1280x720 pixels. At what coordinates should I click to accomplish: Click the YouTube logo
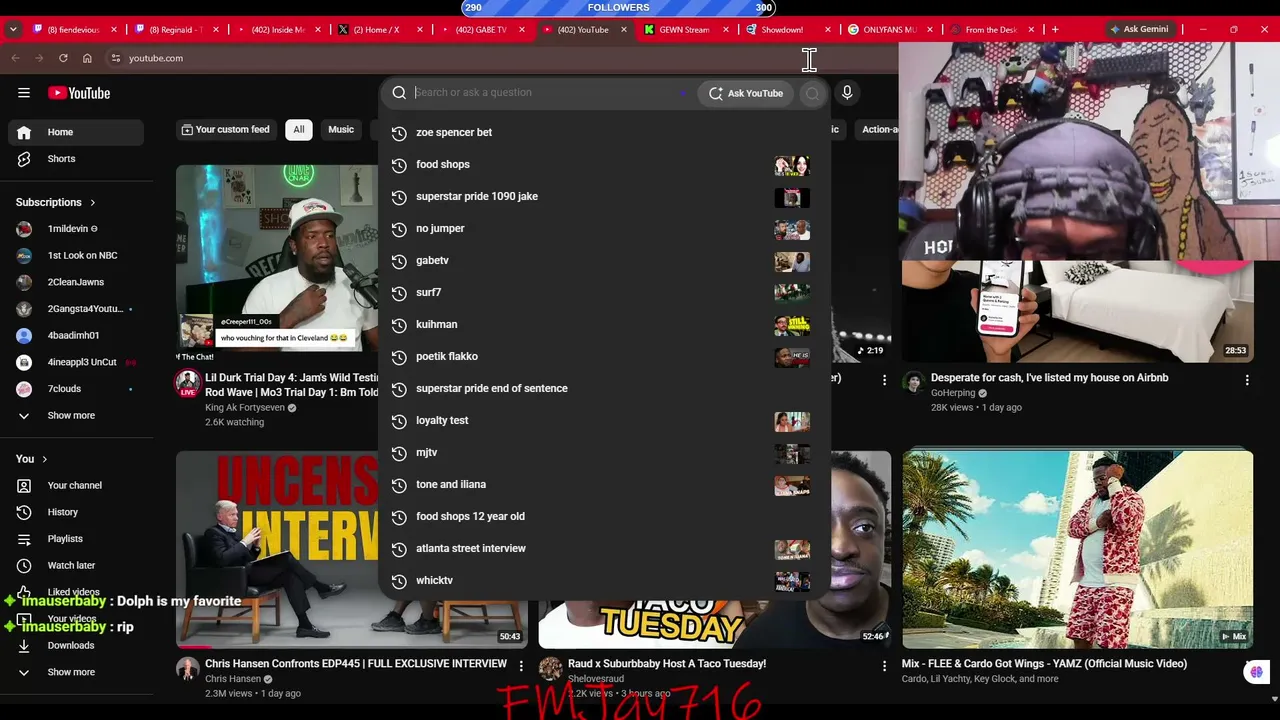point(79,93)
